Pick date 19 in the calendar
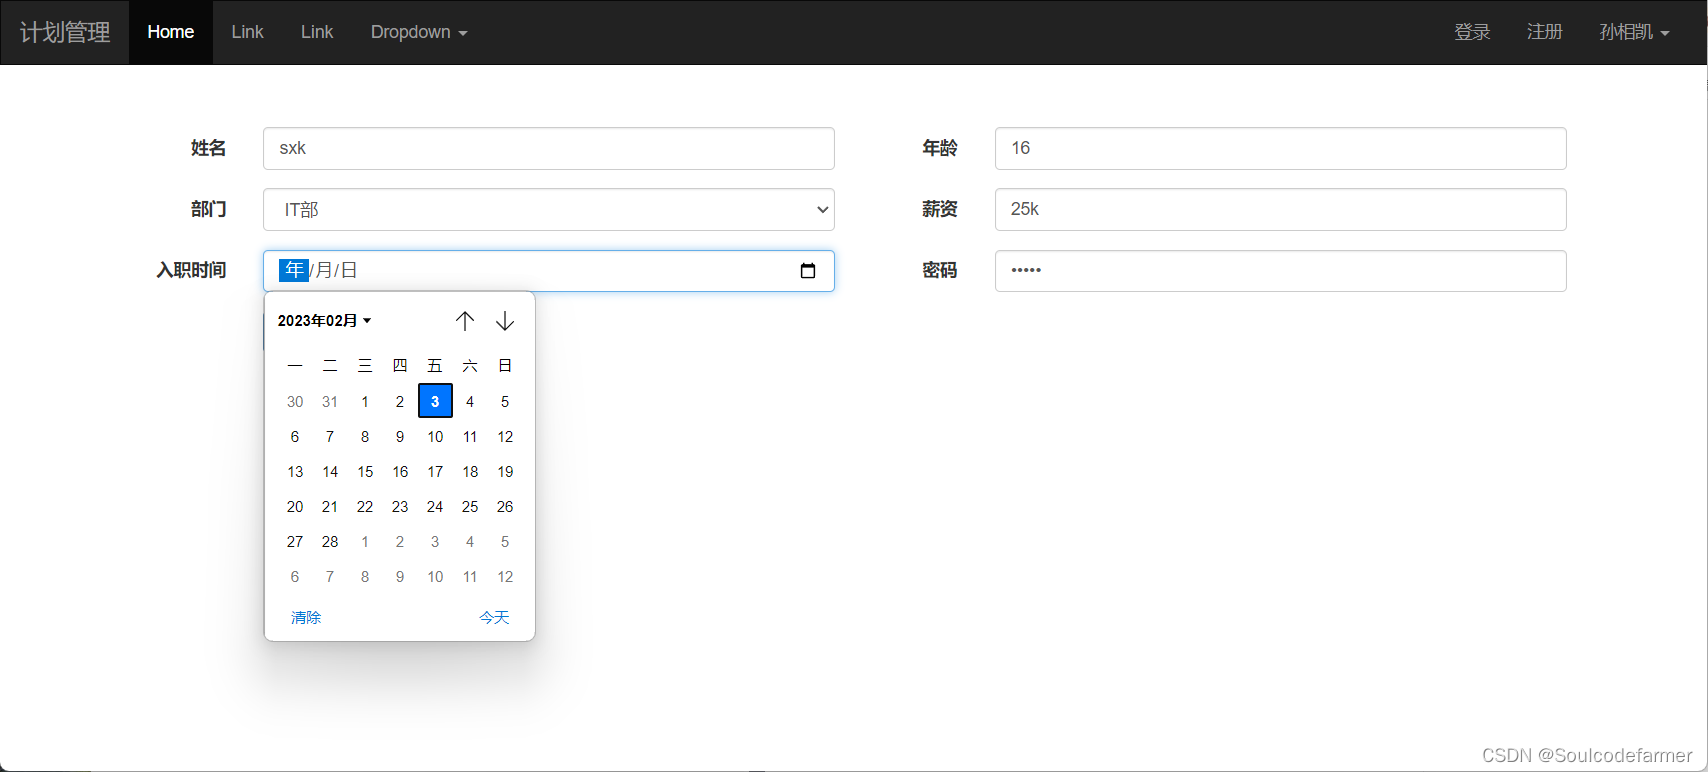Screen dimensions: 1708x772 pyautogui.click(x=505, y=472)
